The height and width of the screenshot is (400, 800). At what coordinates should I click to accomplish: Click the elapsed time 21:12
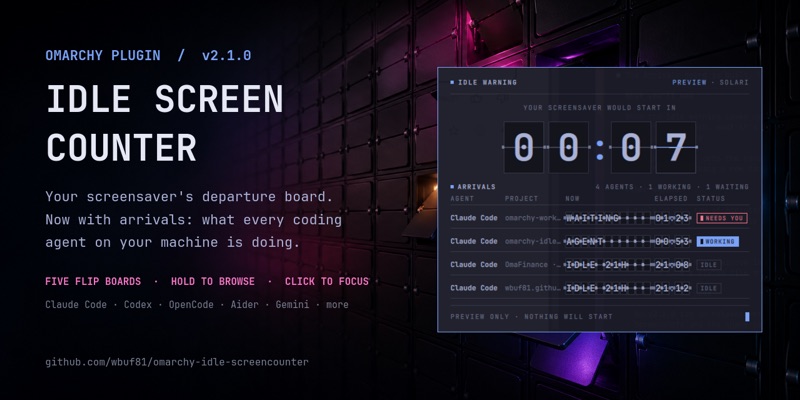tap(672, 288)
